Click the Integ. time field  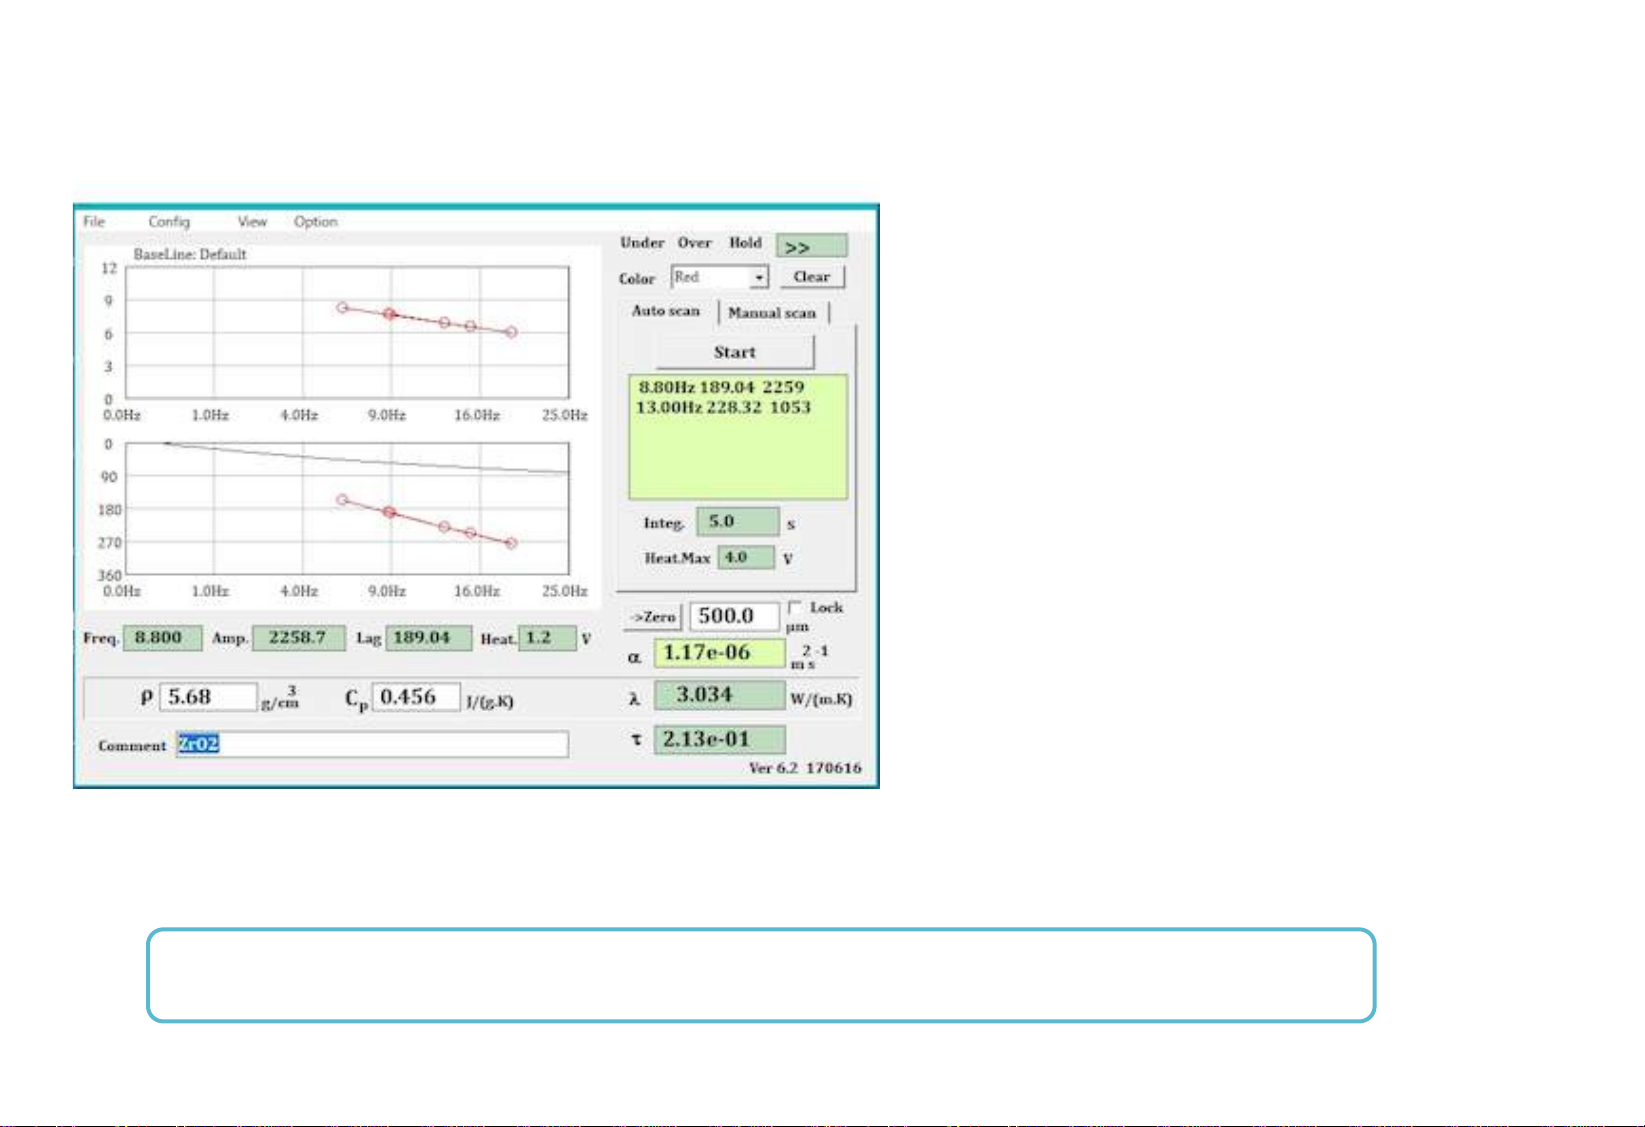click(x=737, y=522)
